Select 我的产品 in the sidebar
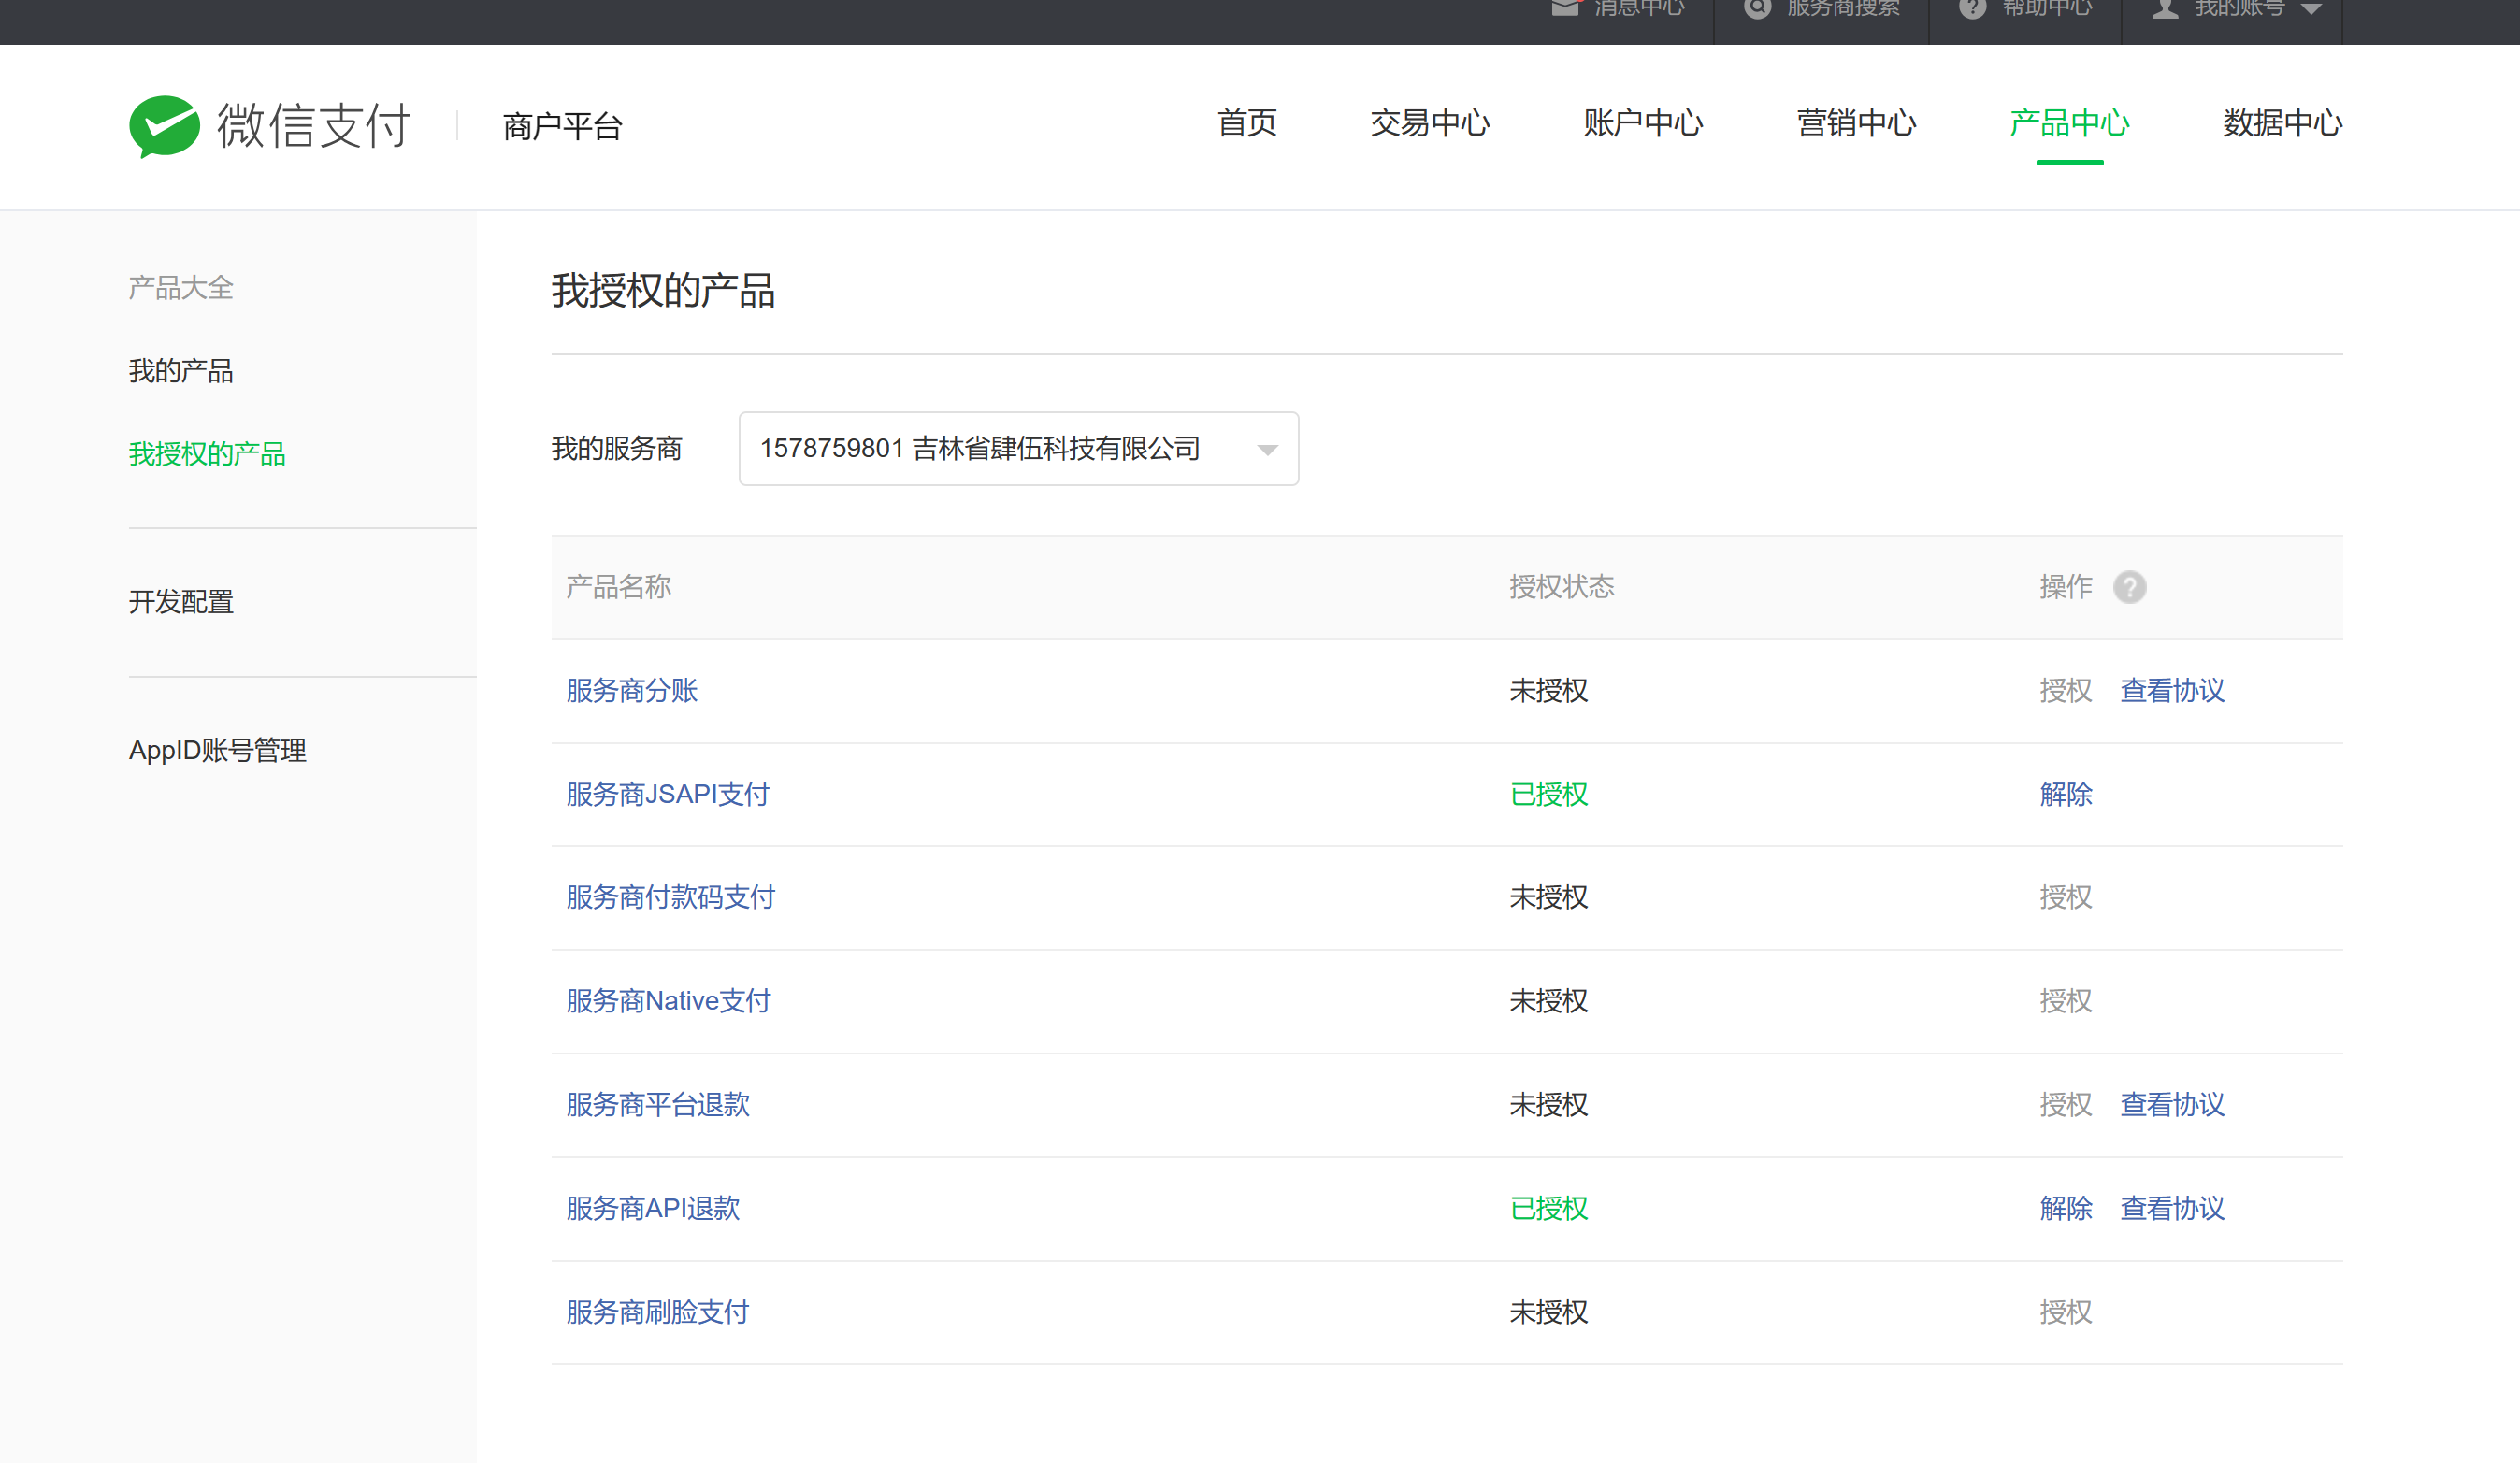 click(x=181, y=371)
